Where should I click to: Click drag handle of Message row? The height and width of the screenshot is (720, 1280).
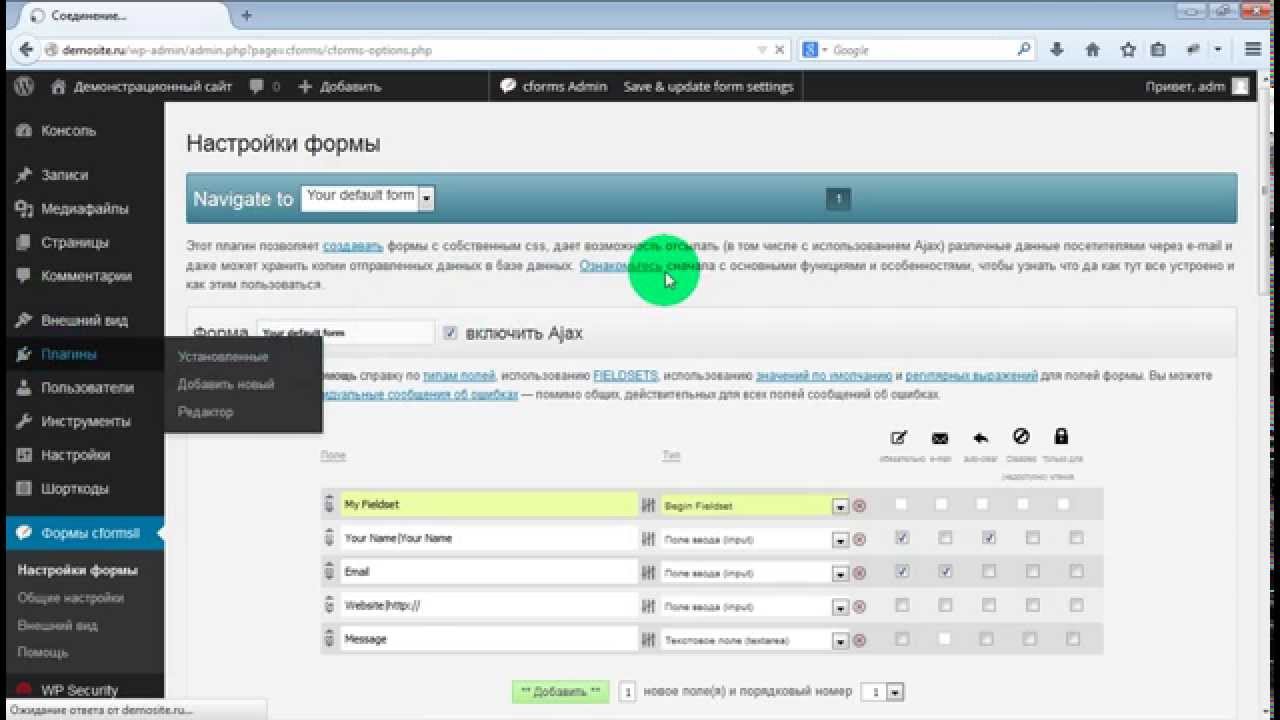[x=328, y=639]
